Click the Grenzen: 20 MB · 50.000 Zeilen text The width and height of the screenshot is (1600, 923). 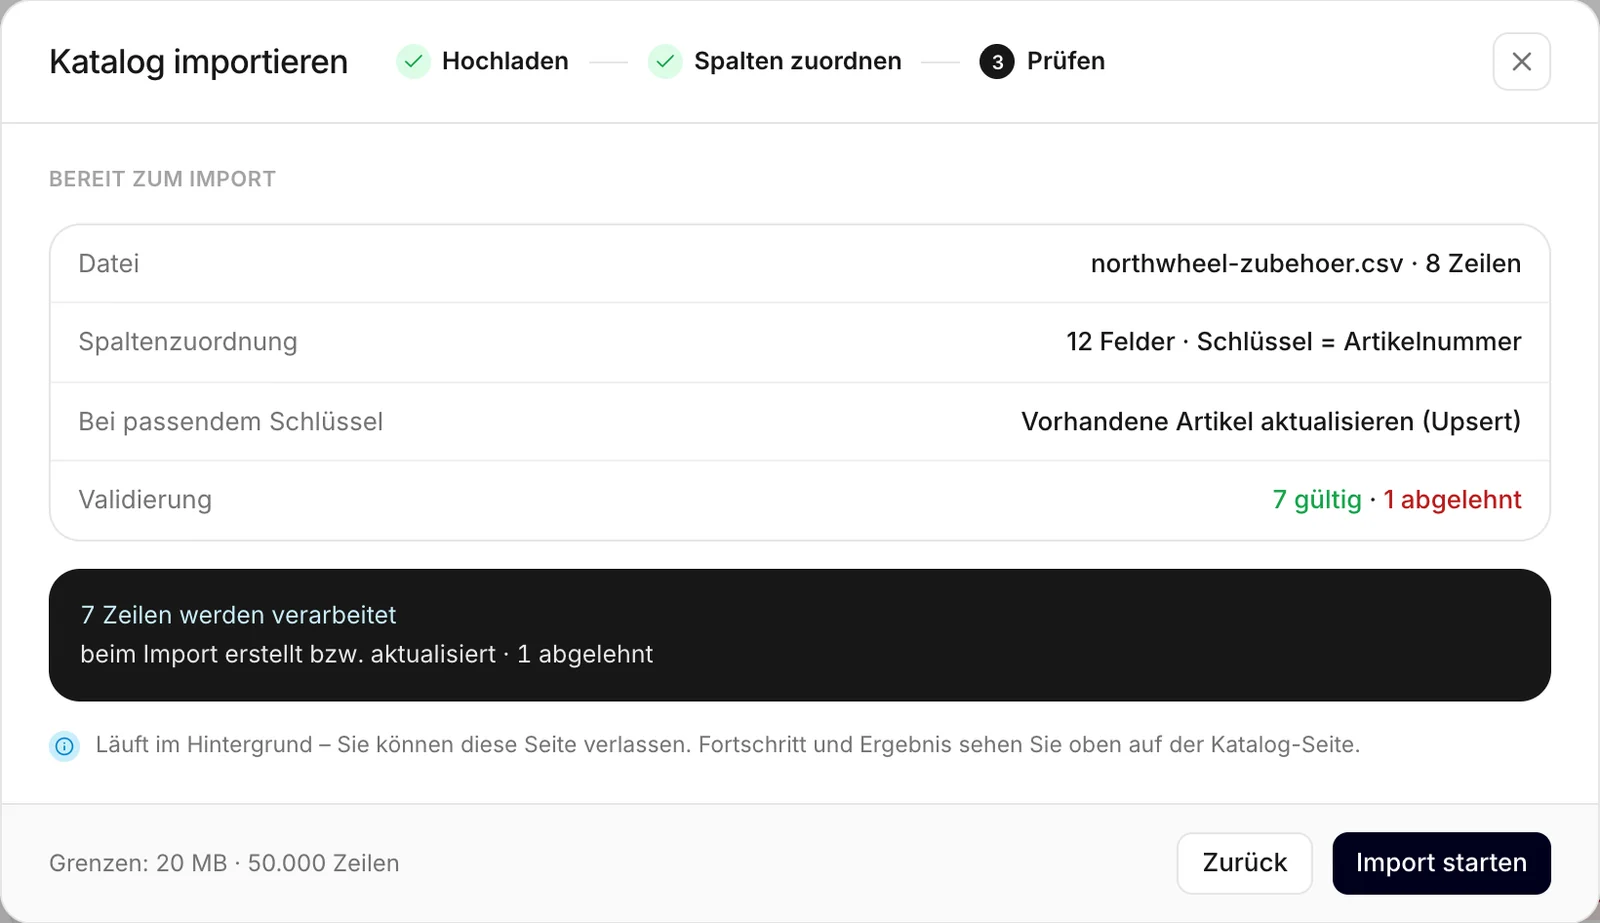[224, 863]
